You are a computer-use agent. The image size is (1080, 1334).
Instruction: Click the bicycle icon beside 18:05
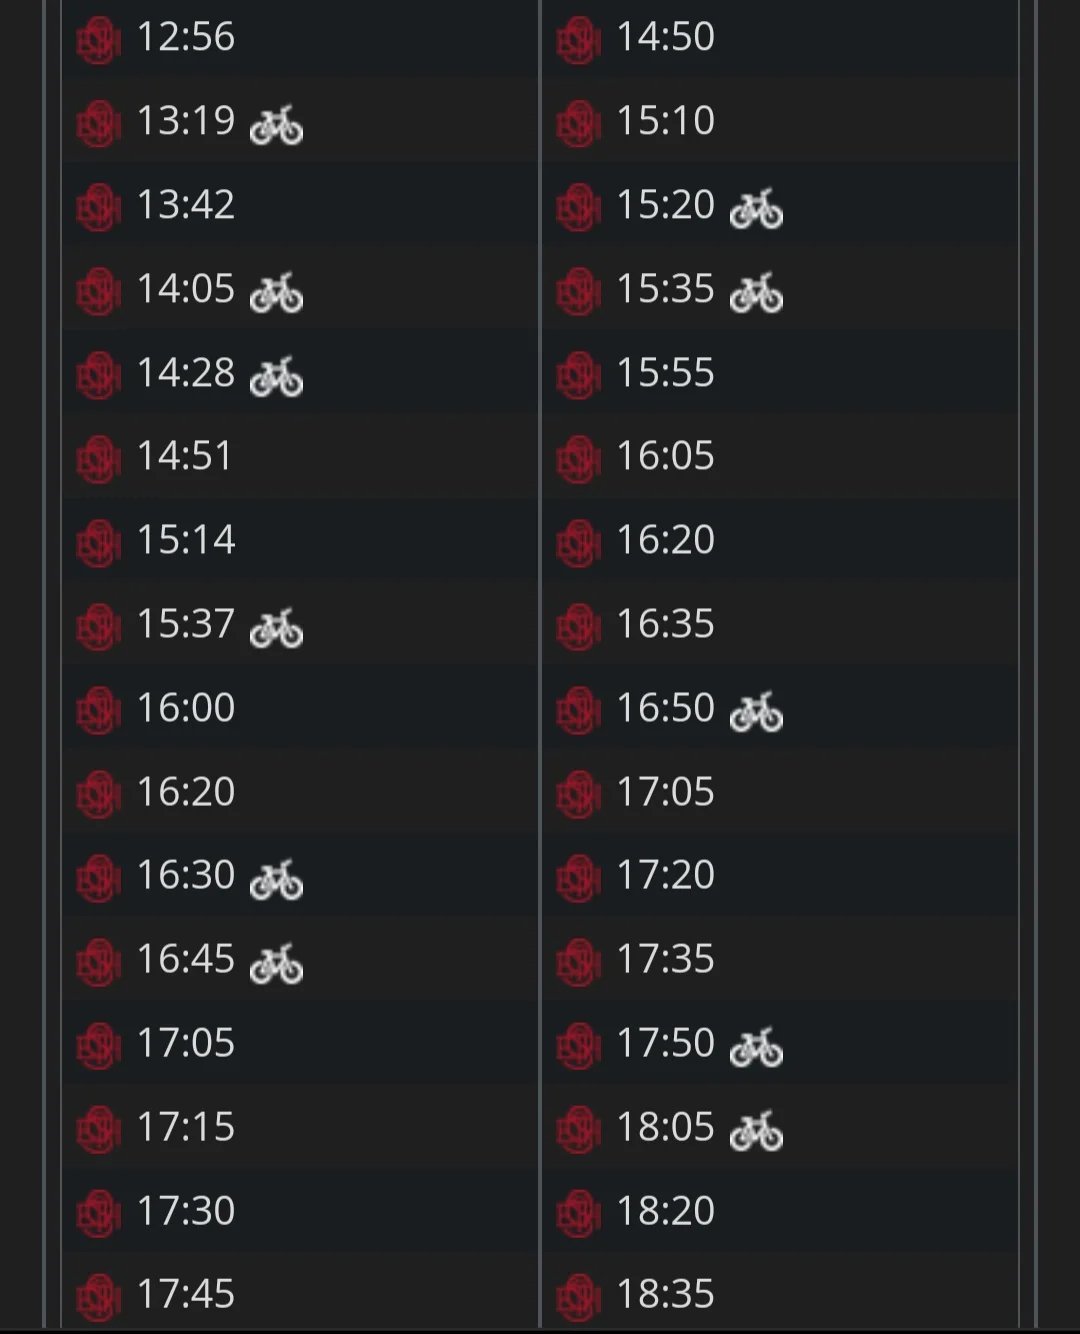point(756,1131)
